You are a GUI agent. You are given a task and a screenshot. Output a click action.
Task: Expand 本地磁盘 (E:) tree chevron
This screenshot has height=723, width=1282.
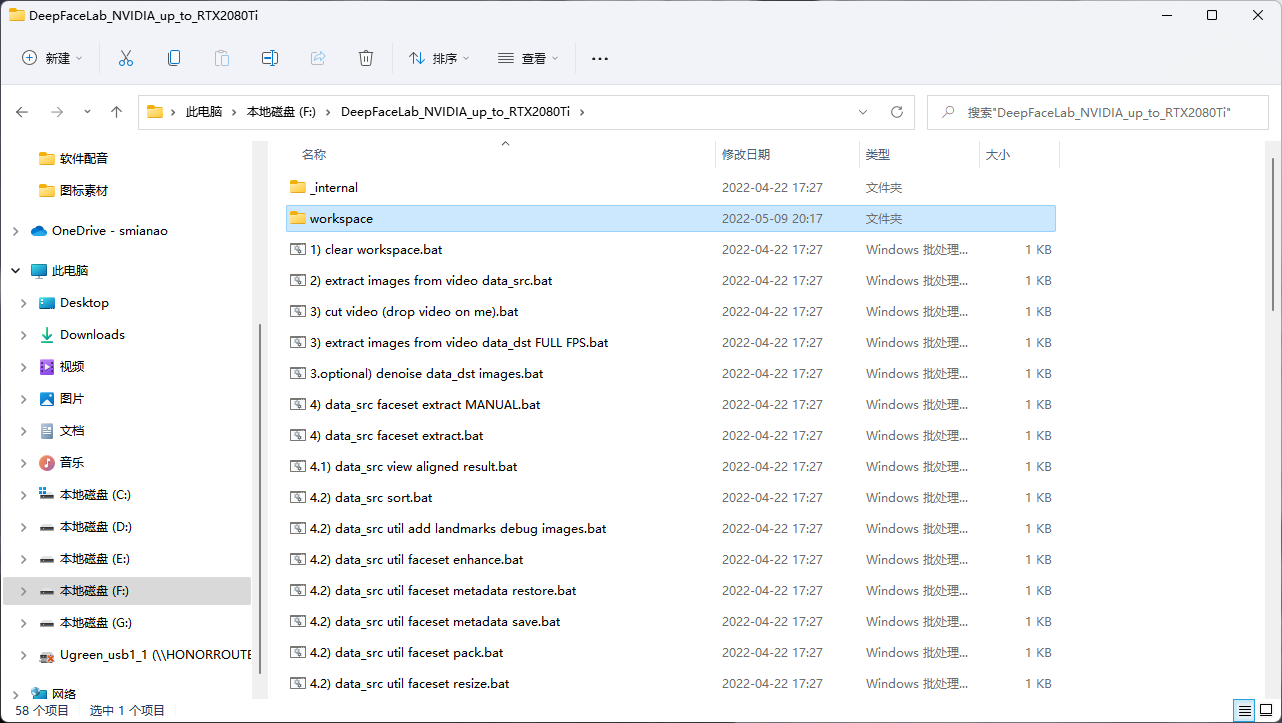pos(24,559)
